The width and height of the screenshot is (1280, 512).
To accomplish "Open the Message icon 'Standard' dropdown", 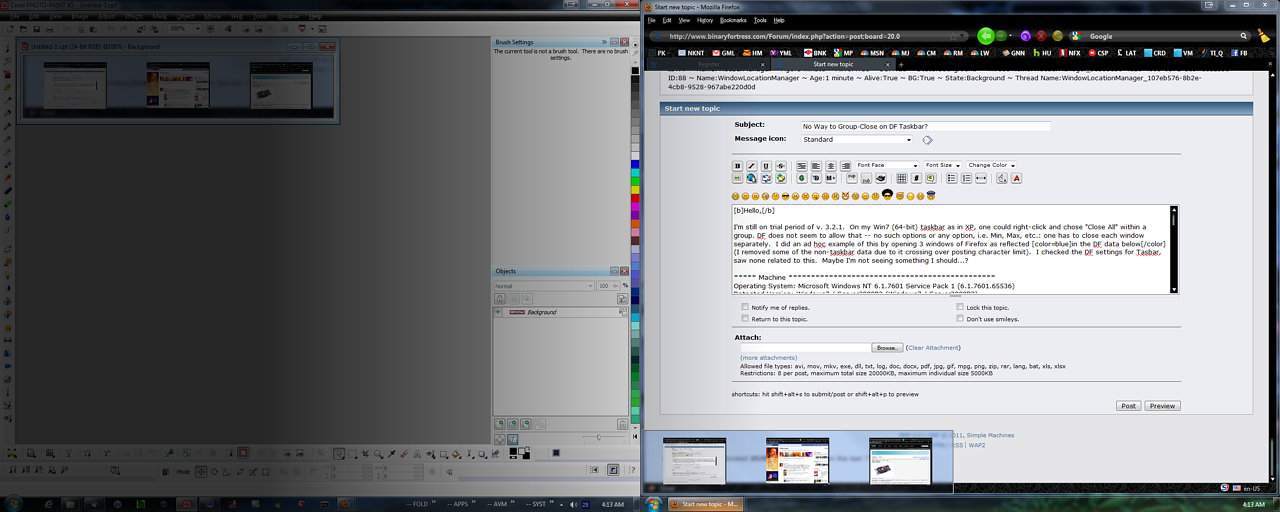I will coord(858,140).
